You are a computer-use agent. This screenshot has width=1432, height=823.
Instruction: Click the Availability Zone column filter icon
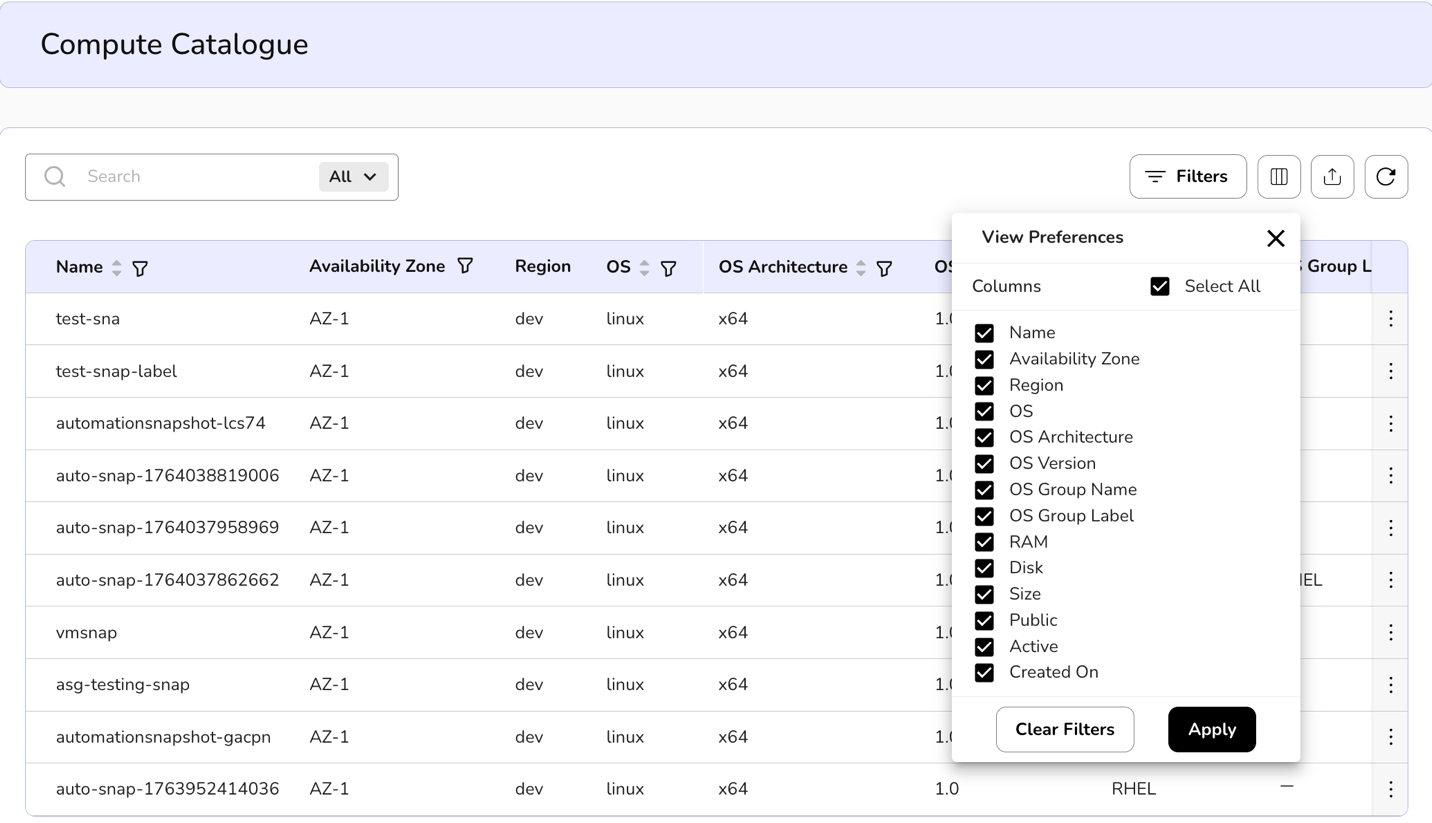click(x=465, y=266)
